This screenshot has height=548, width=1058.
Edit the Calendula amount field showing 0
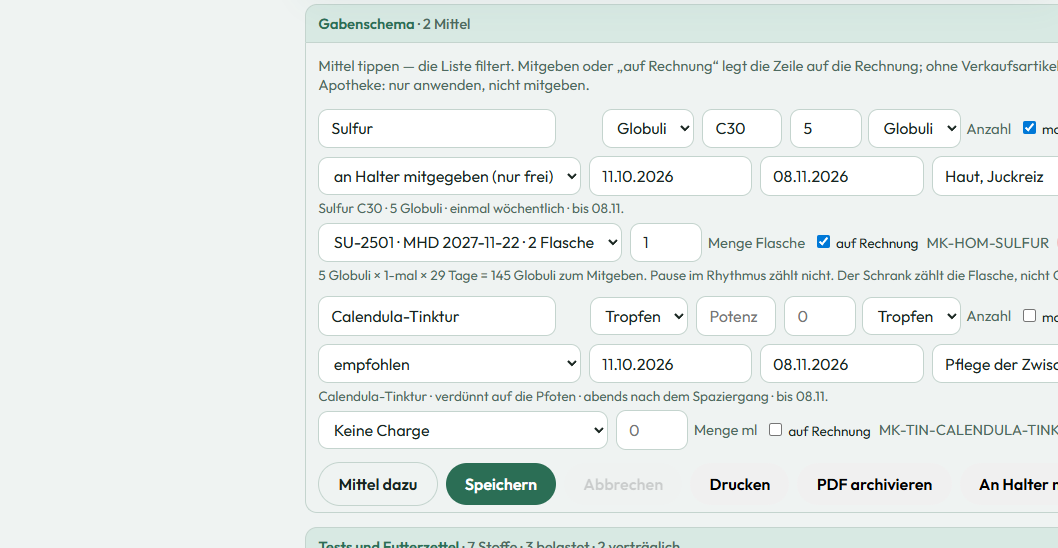pos(820,316)
